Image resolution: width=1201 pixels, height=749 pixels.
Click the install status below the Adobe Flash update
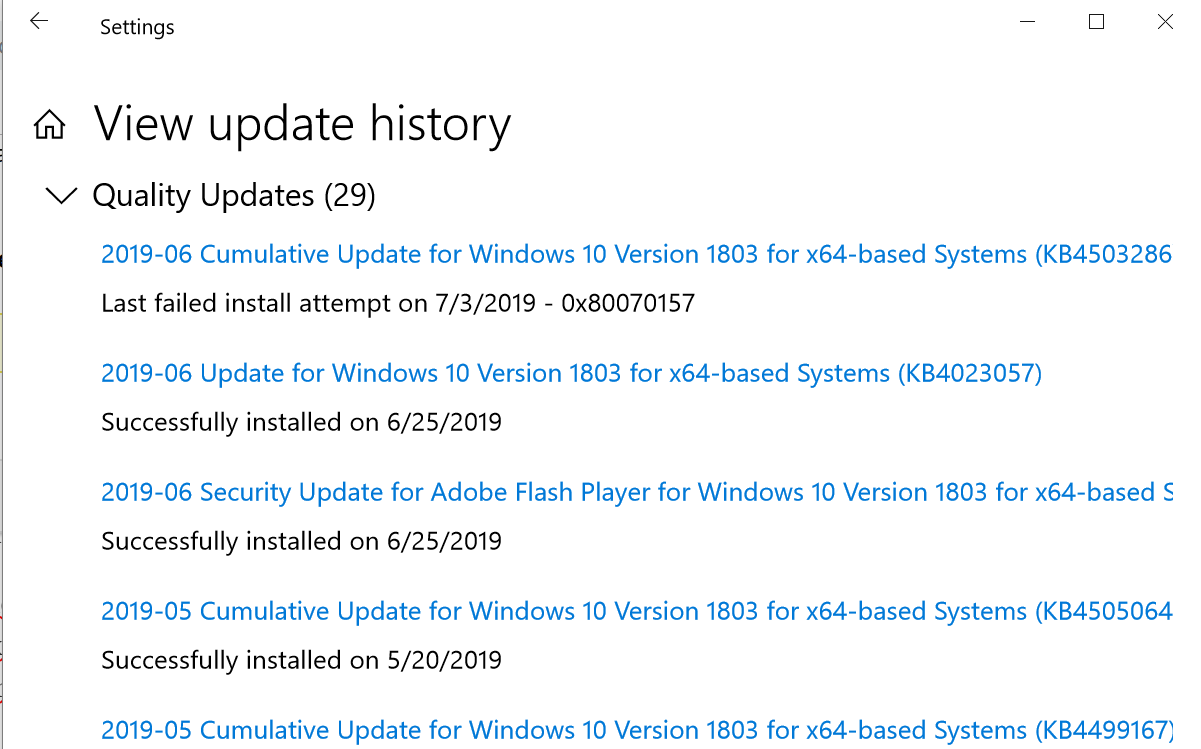click(x=301, y=541)
